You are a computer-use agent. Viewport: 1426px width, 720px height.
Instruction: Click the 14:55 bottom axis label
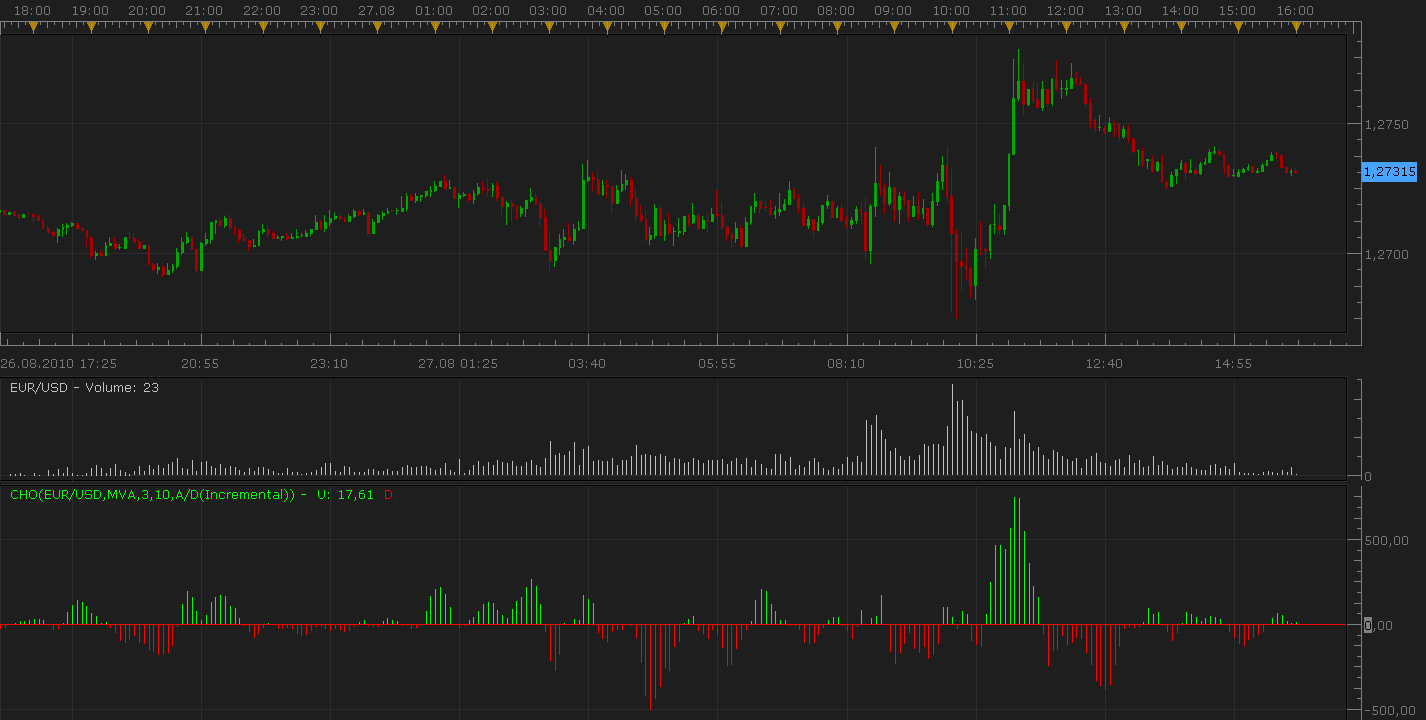pos(1233,364)
